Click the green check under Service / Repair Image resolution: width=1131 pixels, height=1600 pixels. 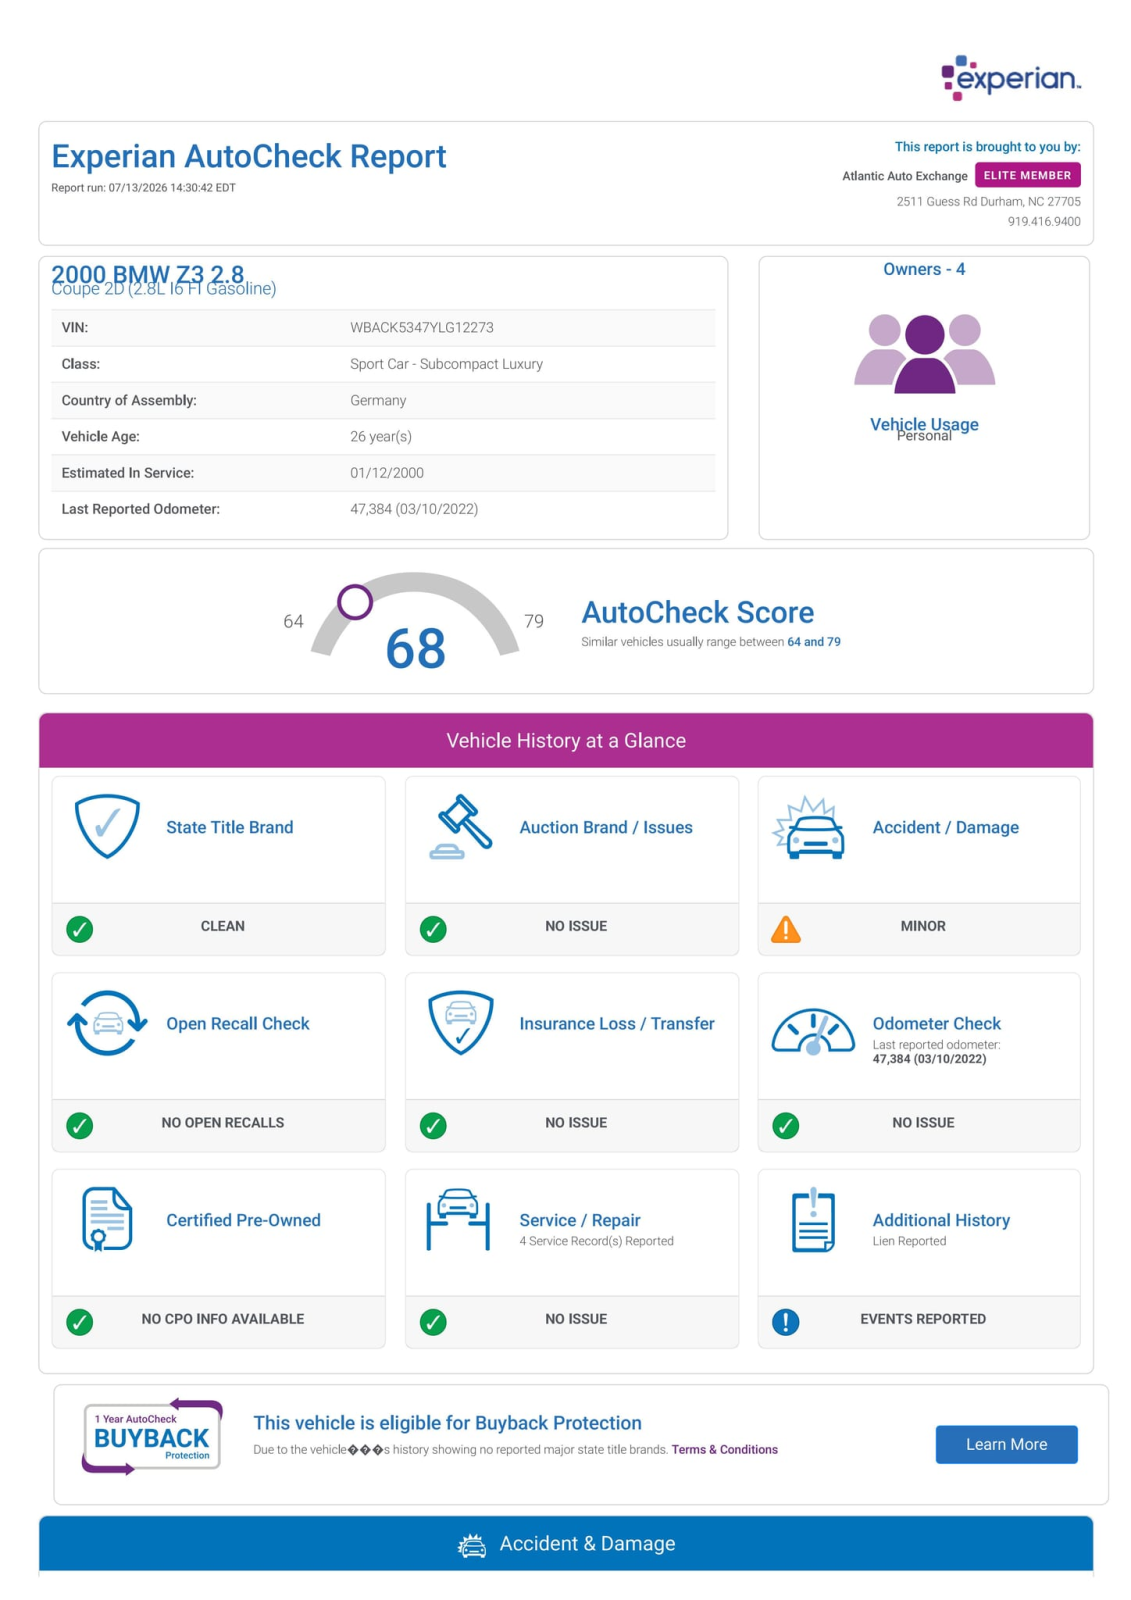click(433, 1322)
